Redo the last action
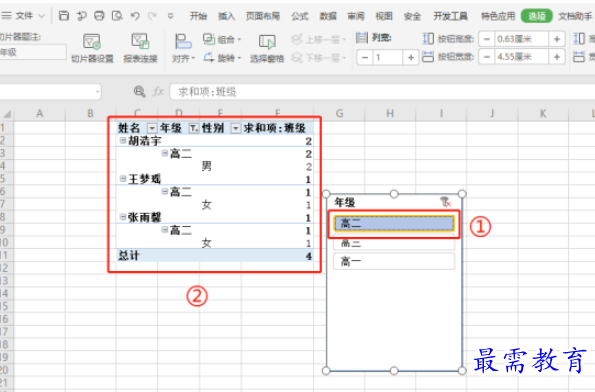Screen dimensions: 595x392 (x=152, y=16)
